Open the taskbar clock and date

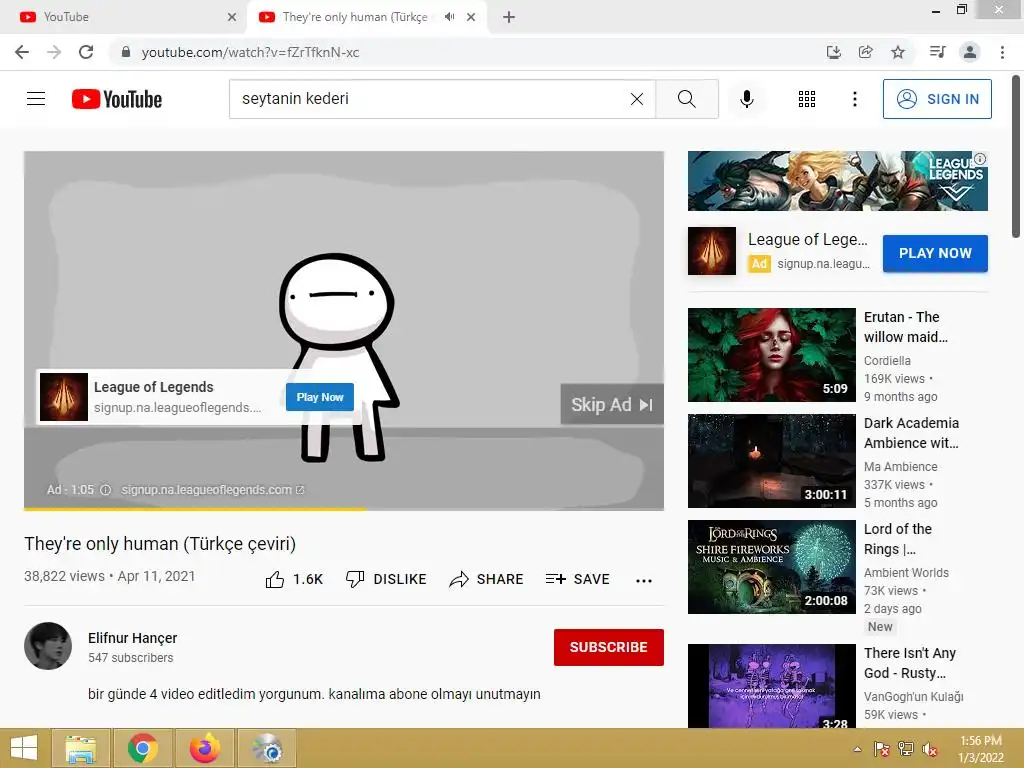tap(981, 749)
